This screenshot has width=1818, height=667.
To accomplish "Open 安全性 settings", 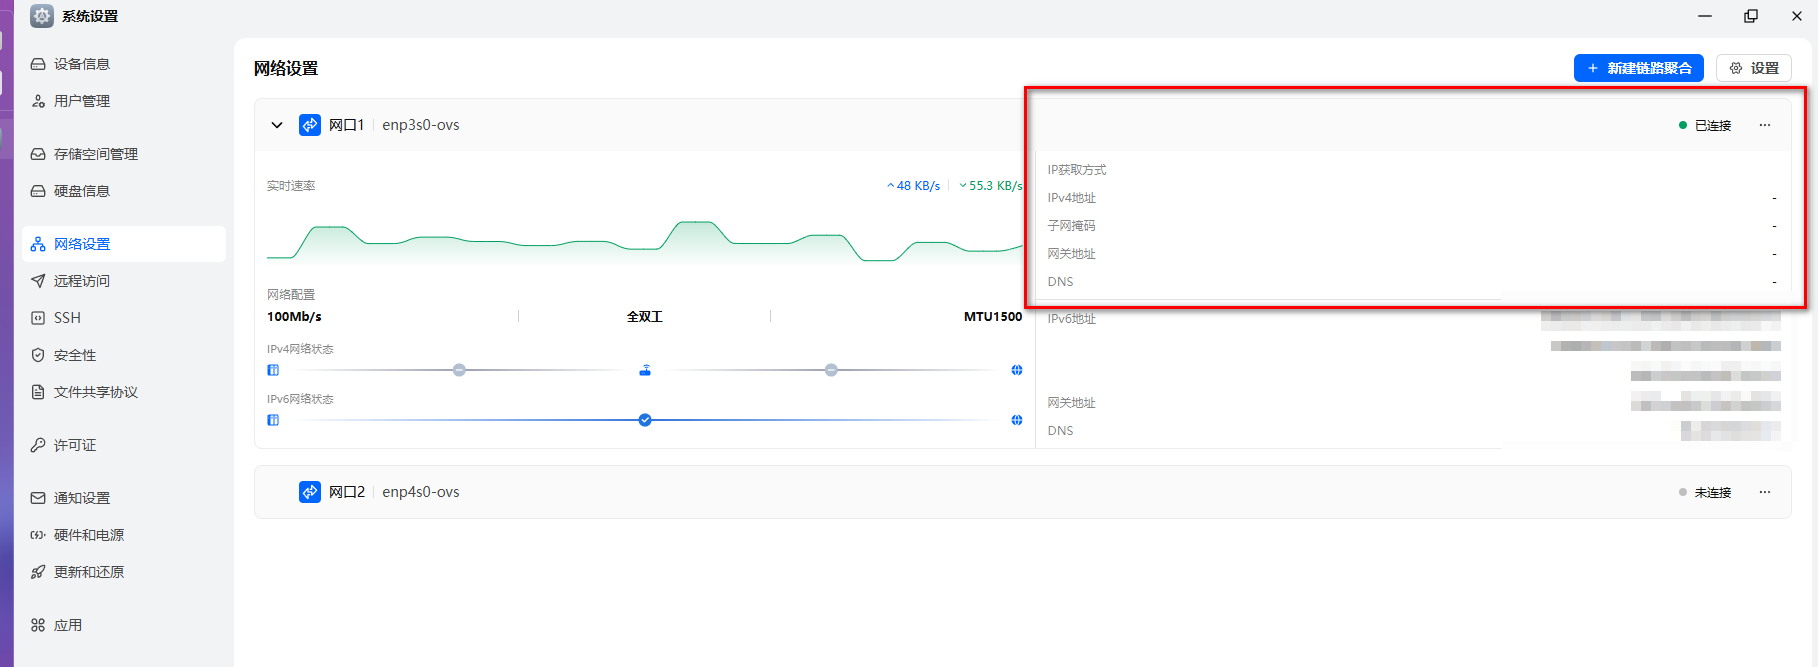I will [124, 355].
